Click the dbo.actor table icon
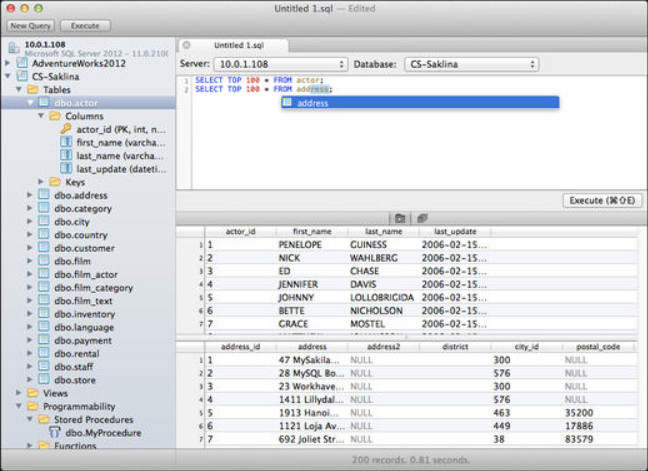The height and width of the screenshot is (471, 648). (x=44, y=102)
